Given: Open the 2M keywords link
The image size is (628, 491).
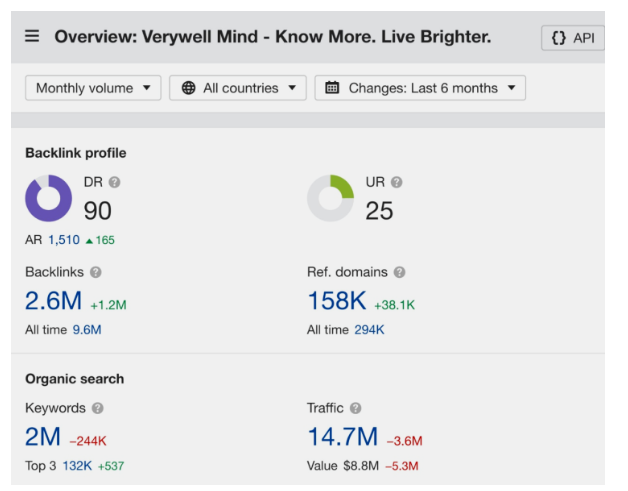Looking at the screenshot, I should point(43,437).
